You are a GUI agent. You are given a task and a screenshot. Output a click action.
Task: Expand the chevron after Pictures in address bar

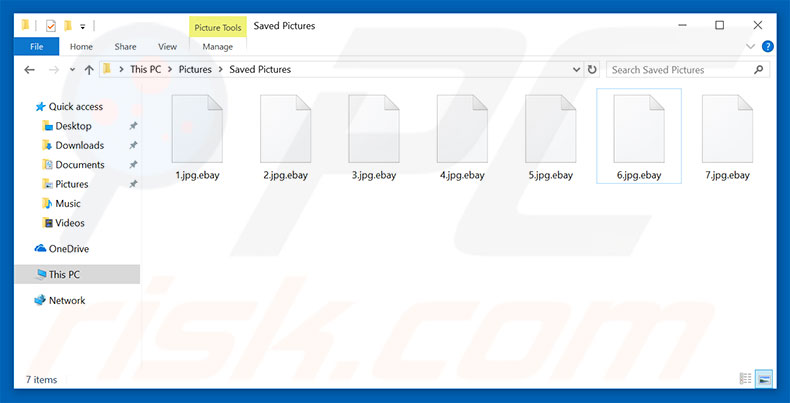coord(220,70)
